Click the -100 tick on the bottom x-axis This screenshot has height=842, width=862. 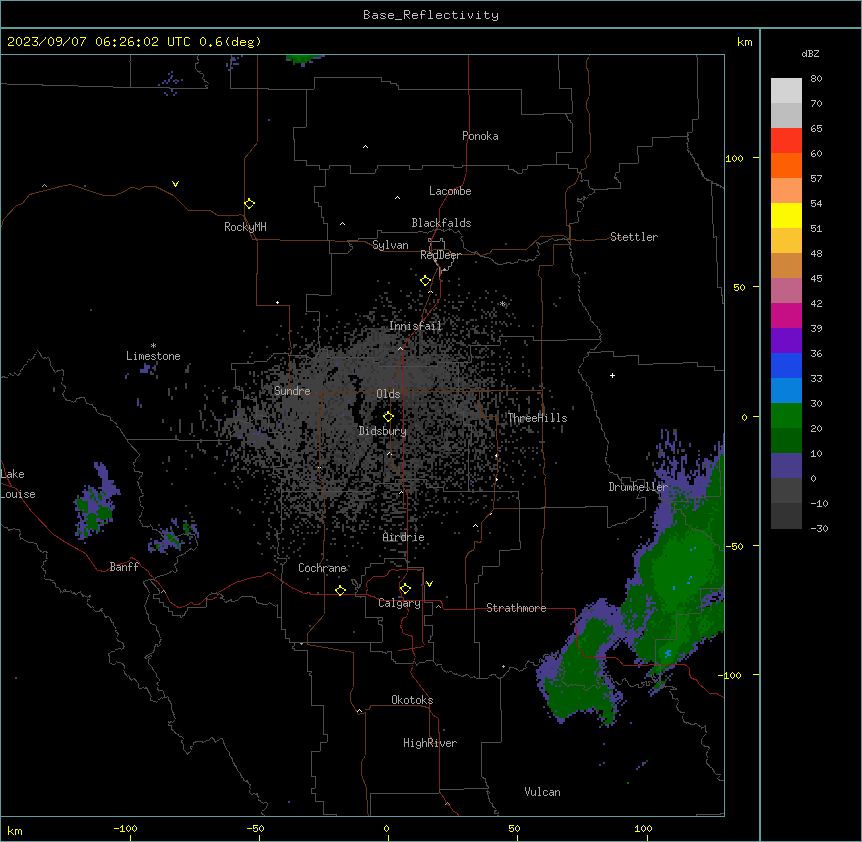pos(125,828)
